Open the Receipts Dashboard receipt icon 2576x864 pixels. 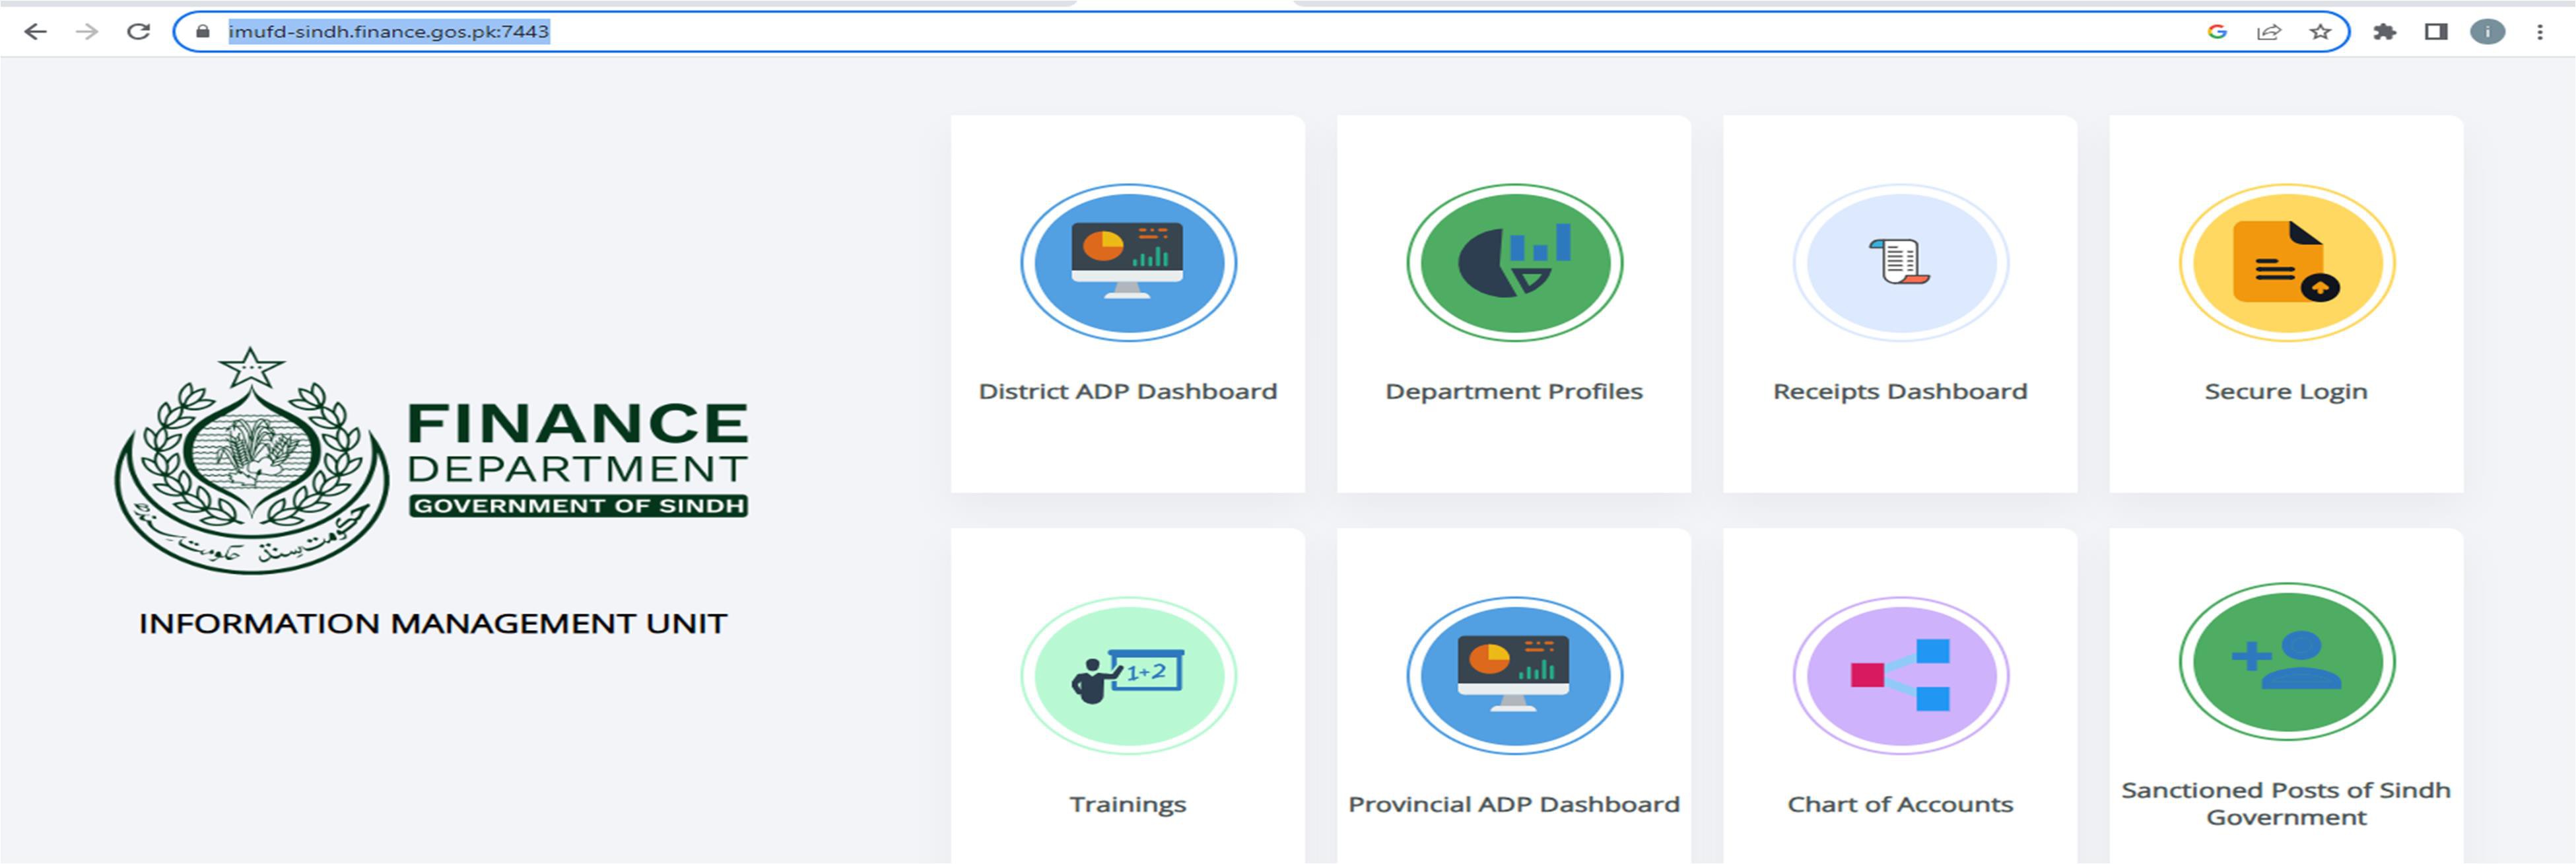1900,263
